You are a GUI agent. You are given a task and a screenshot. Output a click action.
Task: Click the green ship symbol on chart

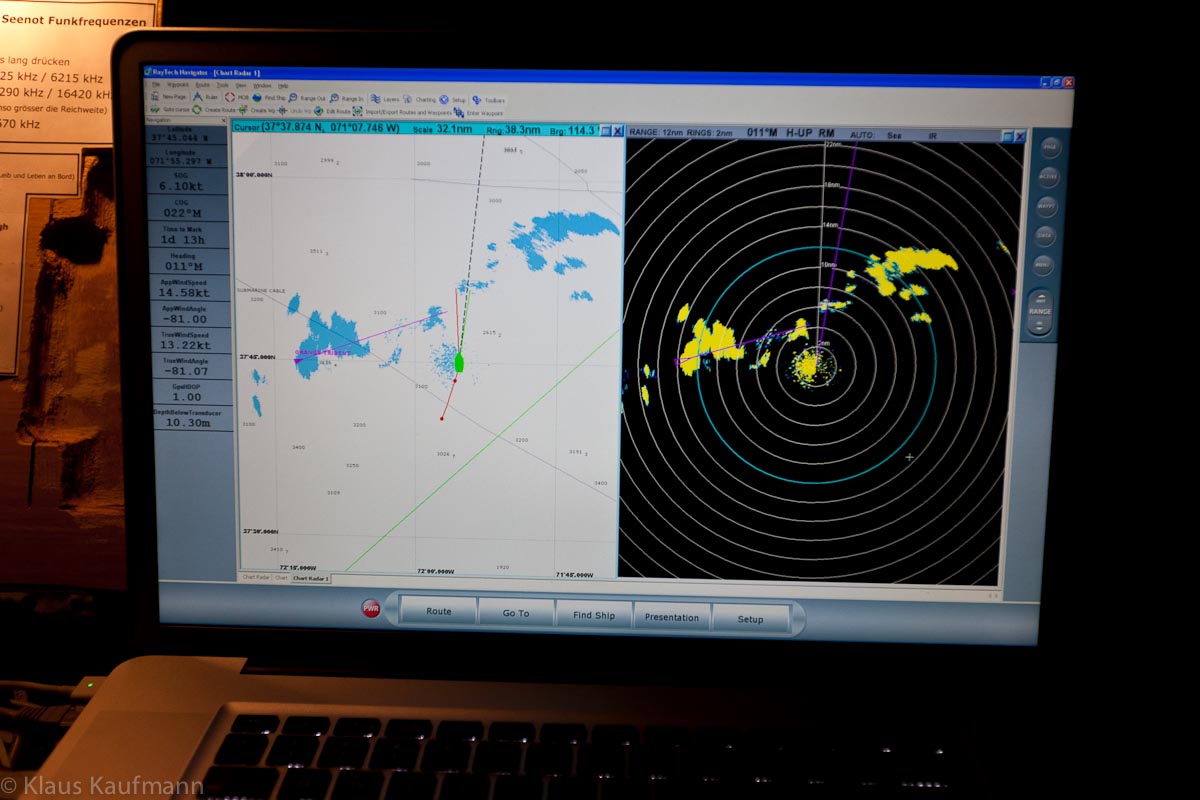pyautogui.click(x=460, y=361)
